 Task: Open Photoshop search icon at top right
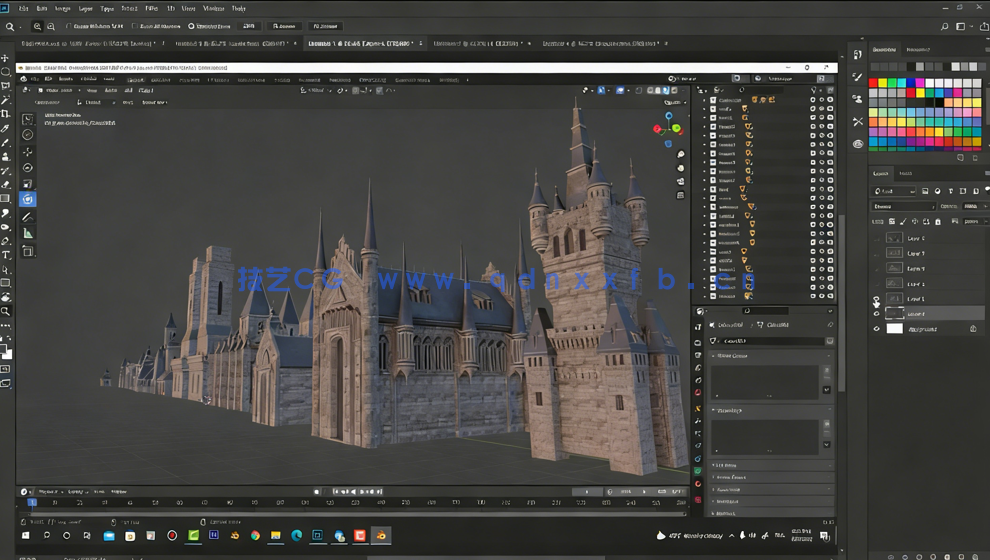pyautogui.click(x=945, y=27)
